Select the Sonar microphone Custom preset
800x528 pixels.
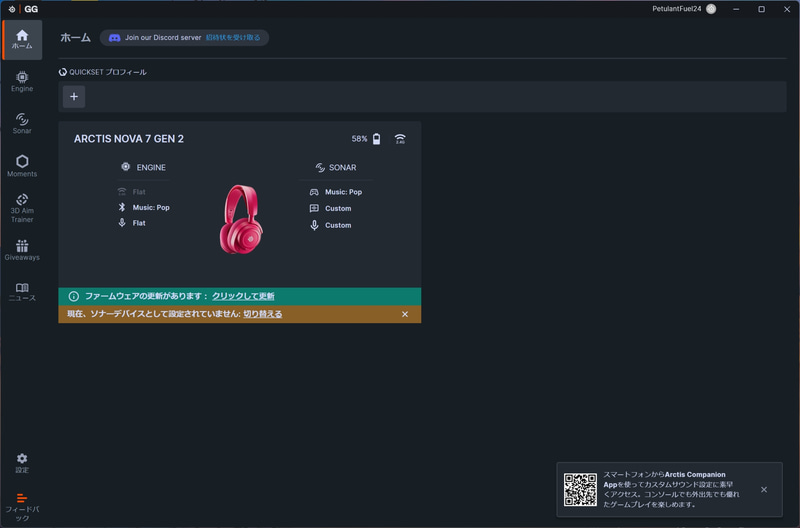pyautogui.click(x=338, y=225)
